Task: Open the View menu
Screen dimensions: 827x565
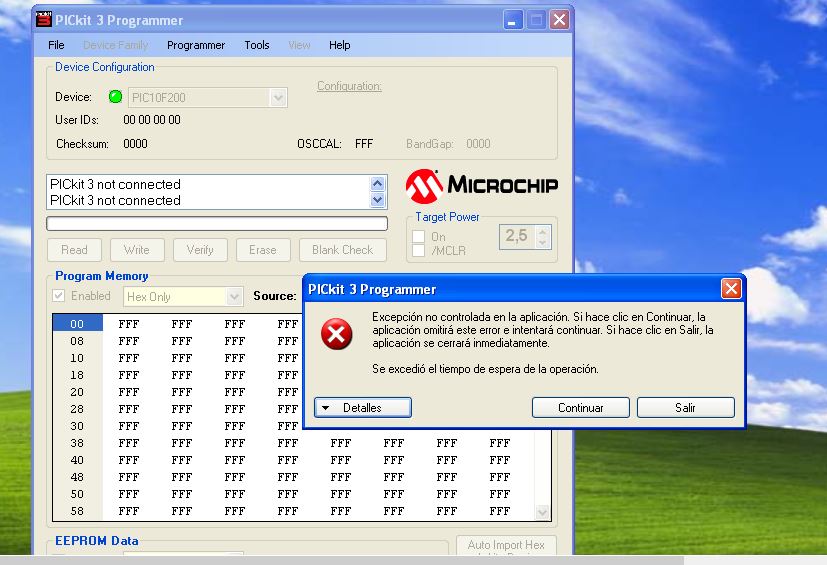Action: pos(299,45)
